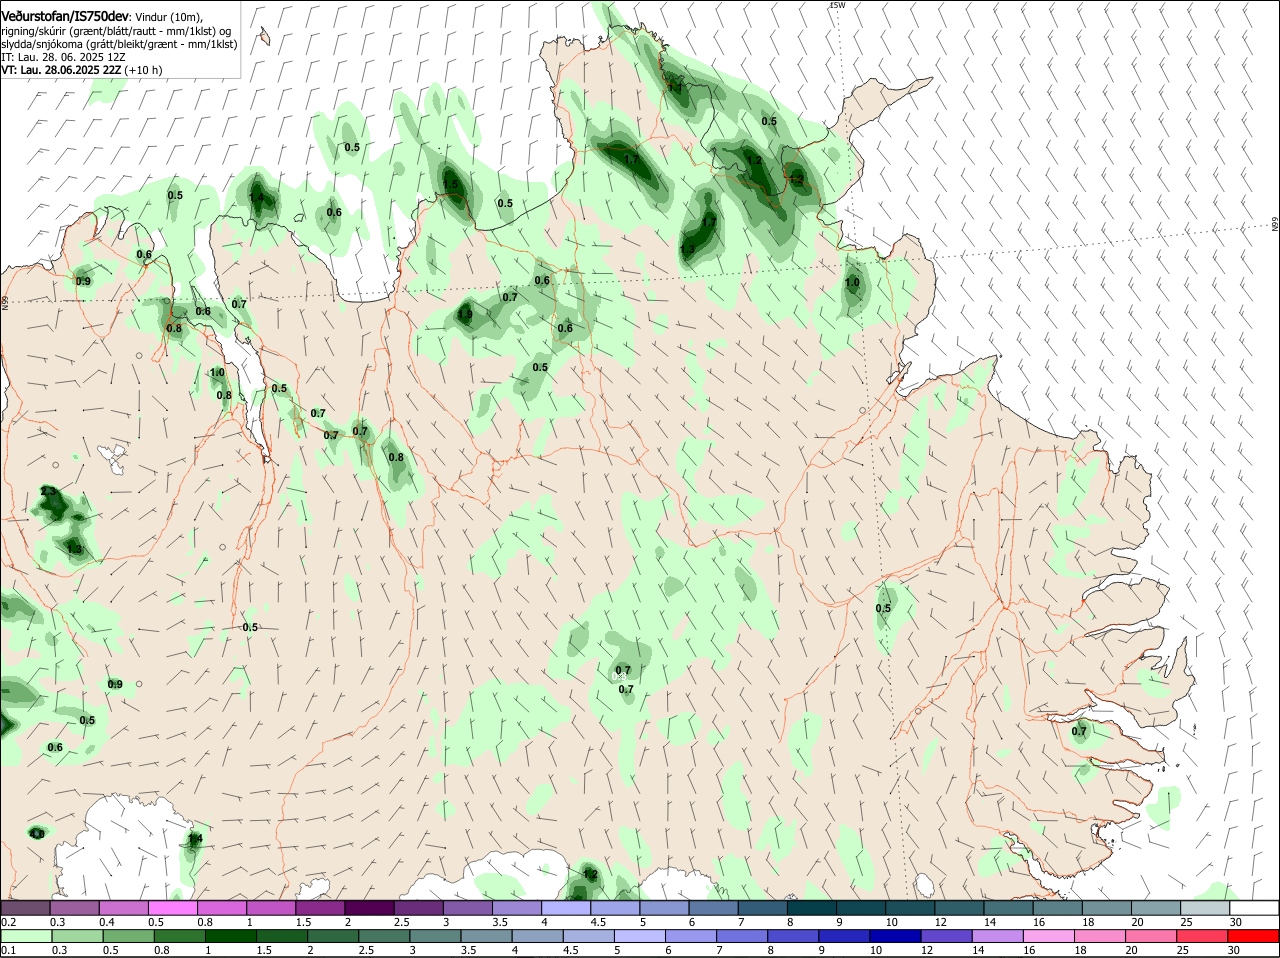Image resolution: width=1280 pixels, height=958 pixels.
Task: Click the dark green swatch between 1 and 1.5
Action: pos(231,936)
